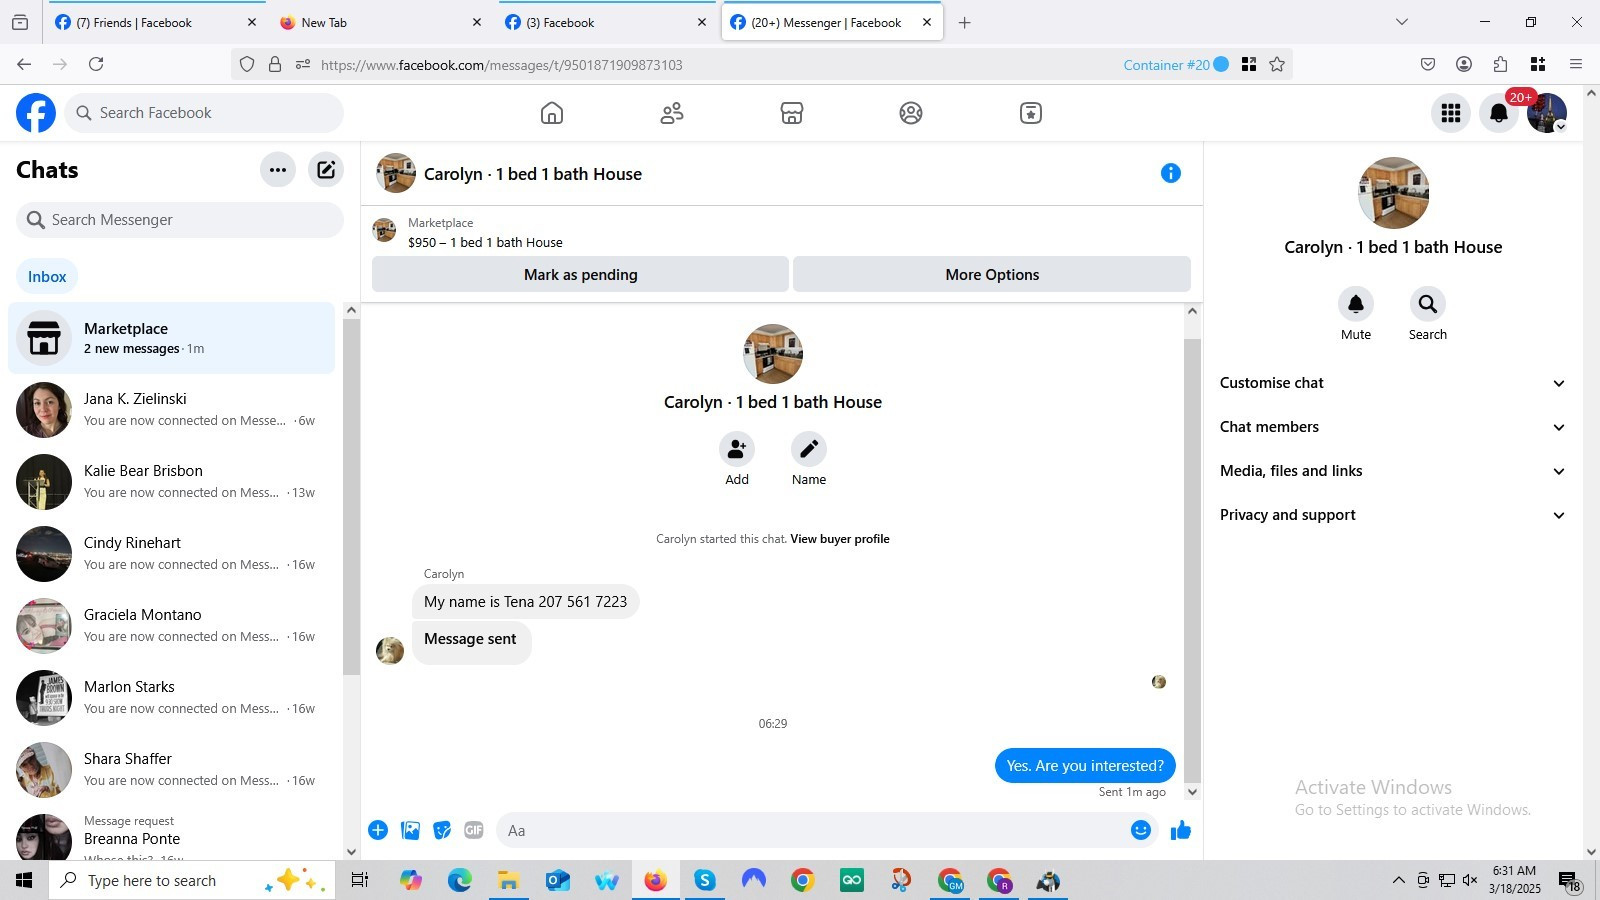
Task: Click the chat list scrollbar thumb
Action: pos(351,497)
